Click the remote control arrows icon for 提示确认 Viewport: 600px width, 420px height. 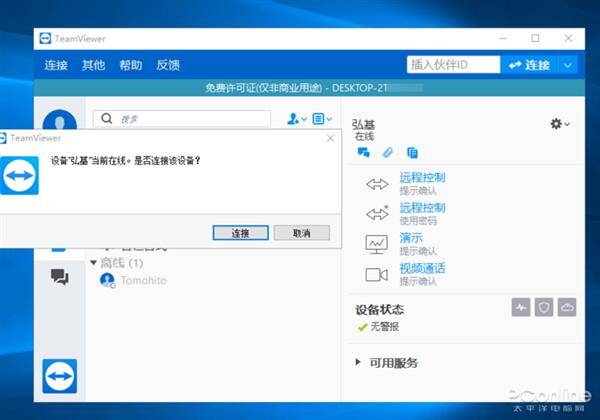(377, 184)
